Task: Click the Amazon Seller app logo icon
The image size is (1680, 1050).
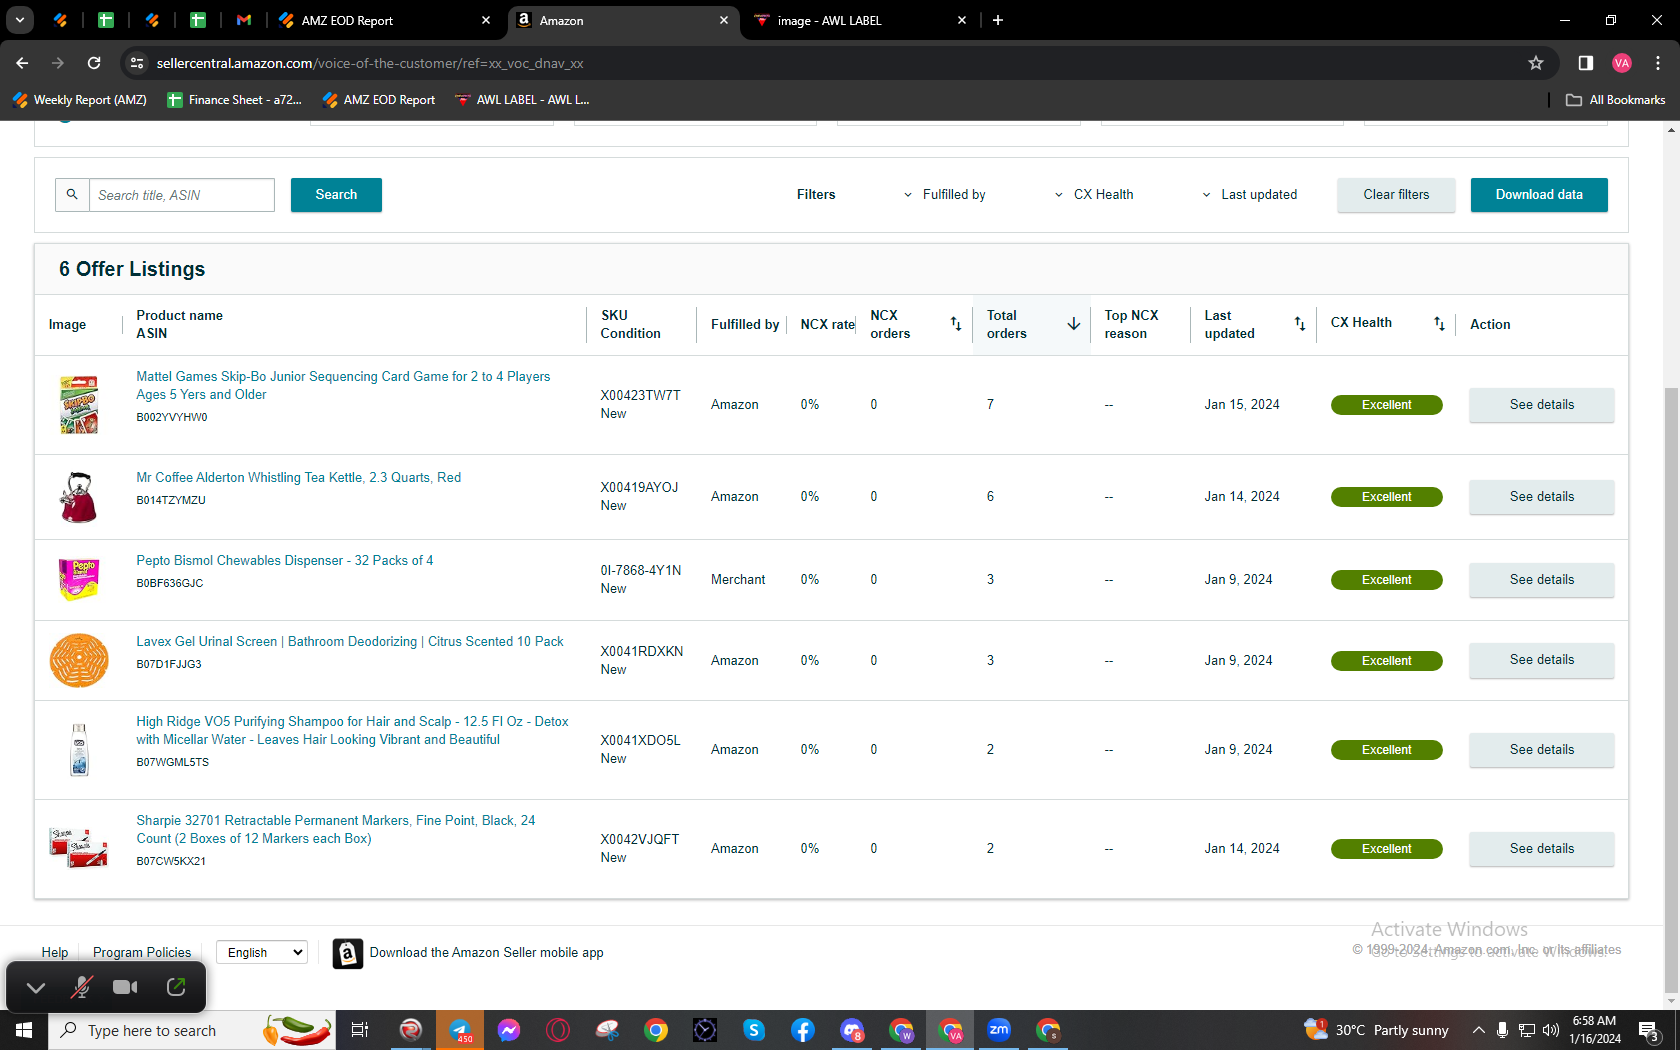Action: [347, 954]
